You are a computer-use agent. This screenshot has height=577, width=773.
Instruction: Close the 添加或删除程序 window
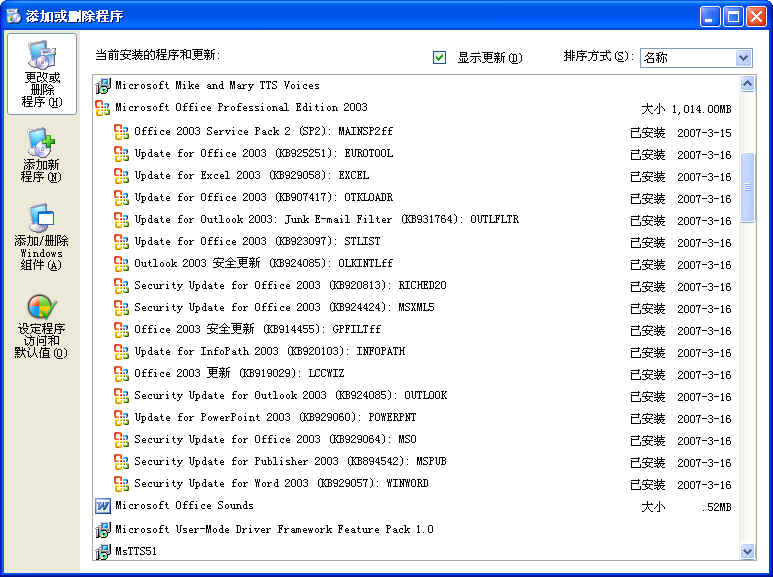(756, 17)
